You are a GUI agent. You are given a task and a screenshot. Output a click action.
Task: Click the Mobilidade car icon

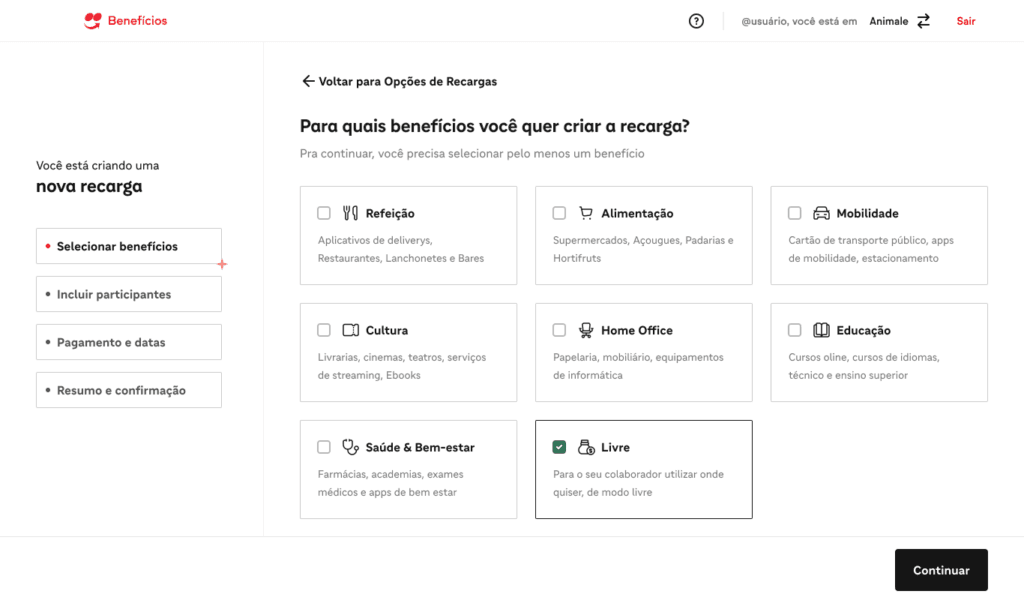click(x=821, y=213)
